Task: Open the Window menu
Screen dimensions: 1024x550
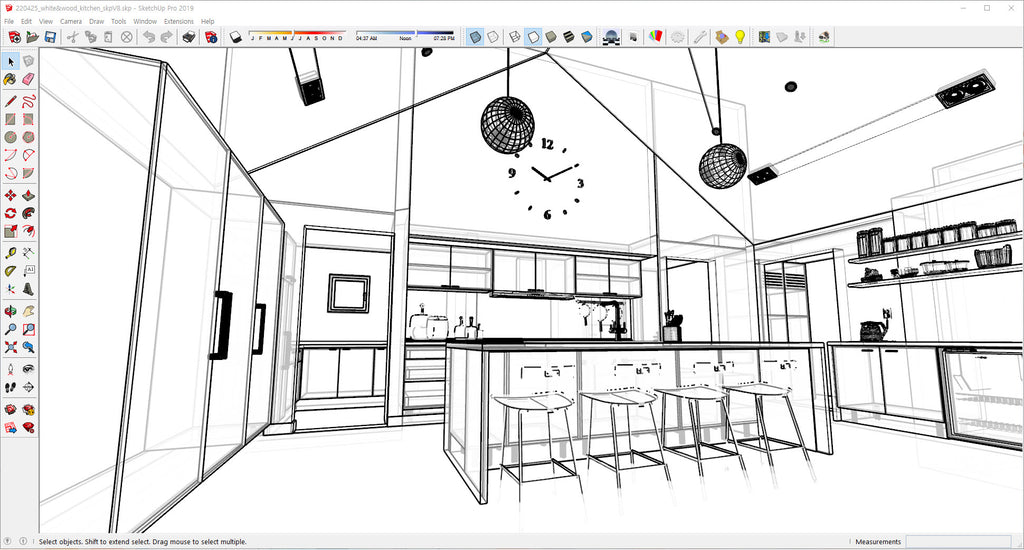Action: (145, 21)
